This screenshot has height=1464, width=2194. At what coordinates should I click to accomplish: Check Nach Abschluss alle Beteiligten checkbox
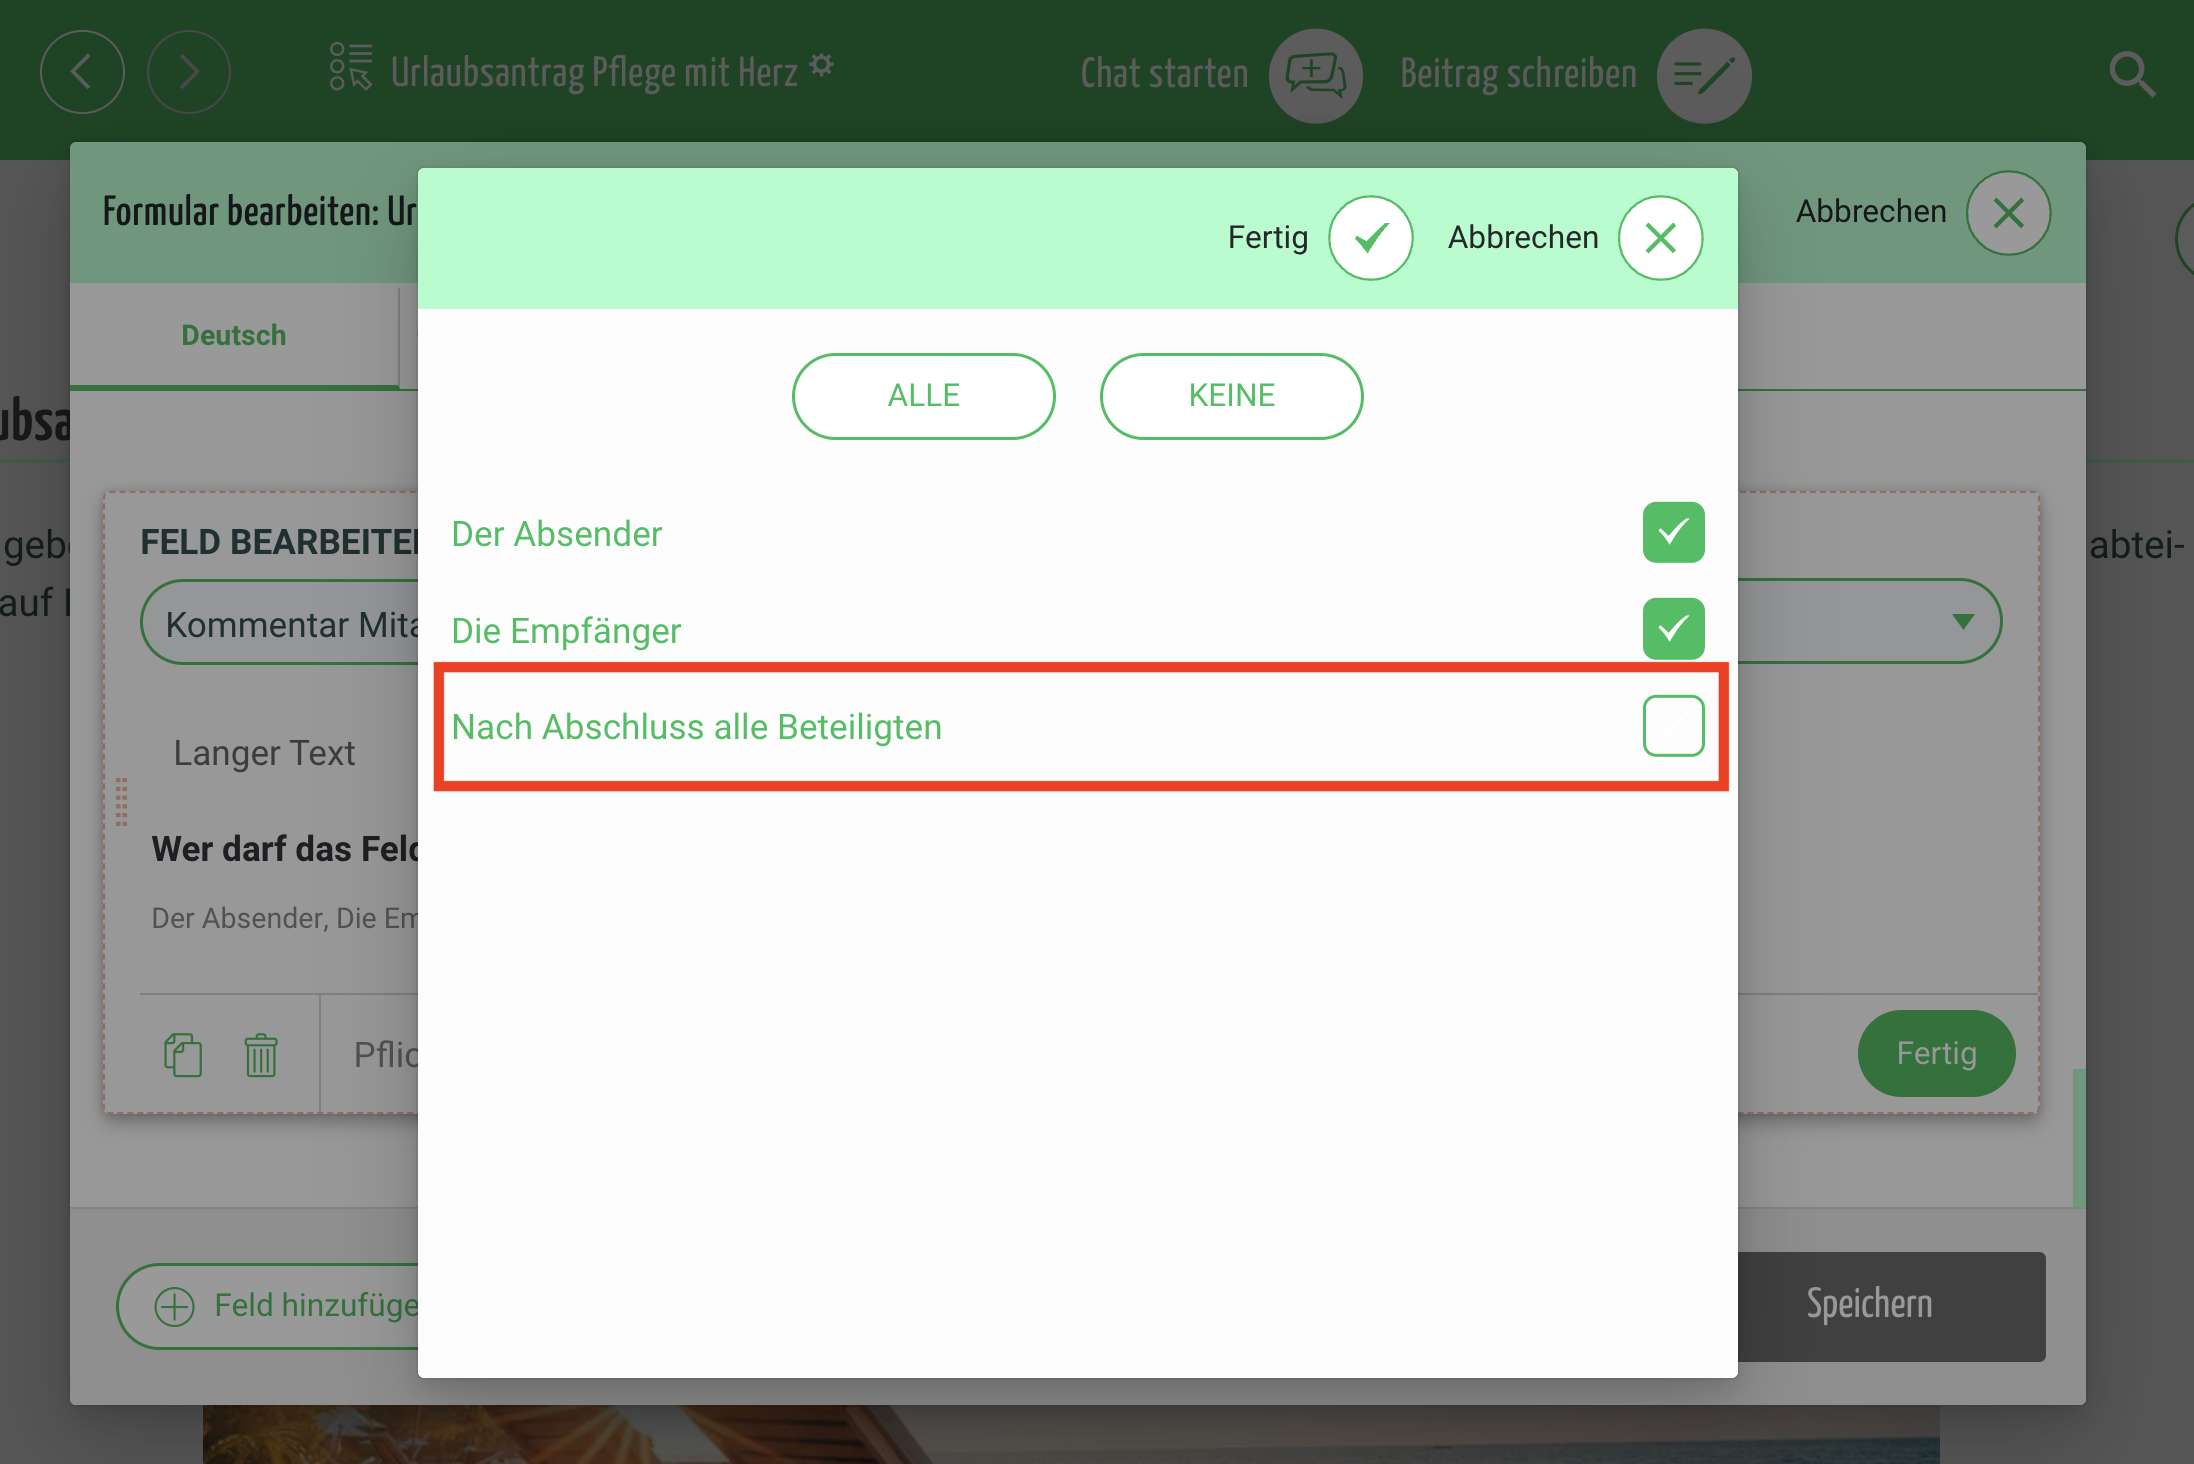click(x=1673, y=726)
